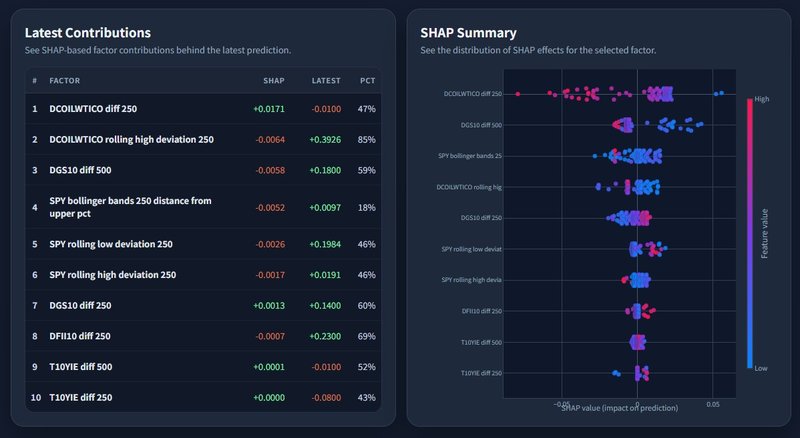Click the DGS10 diff 500 factor name

coord(80,170)
